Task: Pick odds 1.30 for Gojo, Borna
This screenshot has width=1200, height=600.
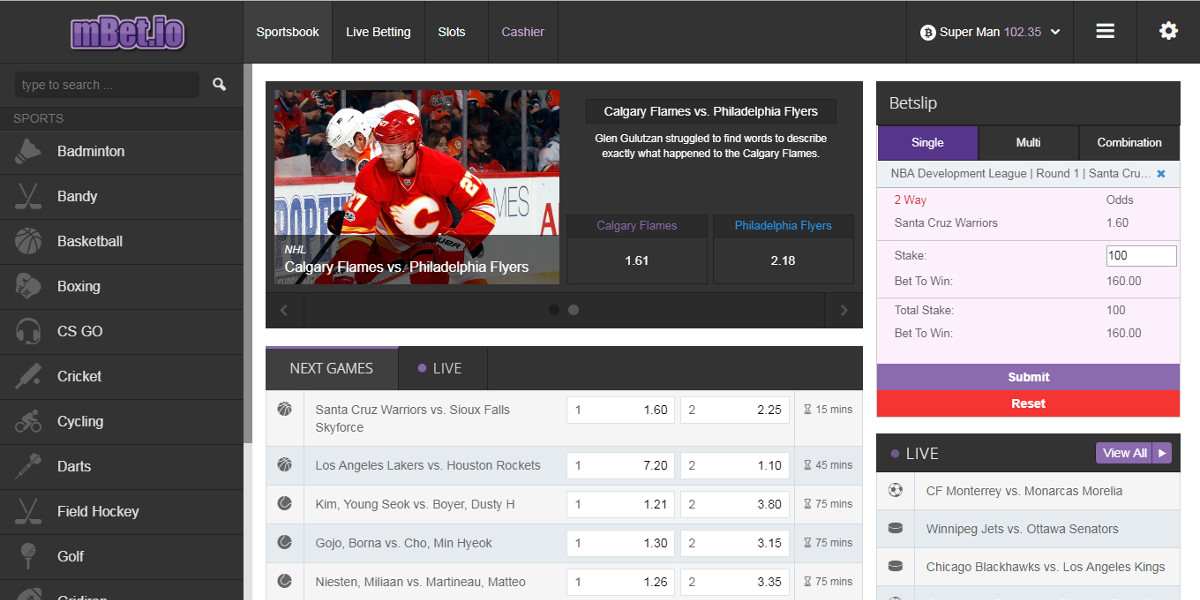Action: 621,543
